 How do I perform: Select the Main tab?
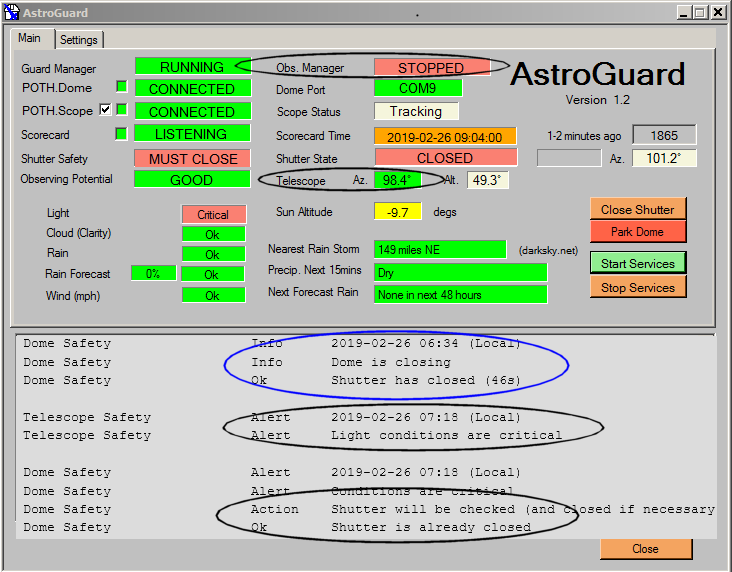30,38
